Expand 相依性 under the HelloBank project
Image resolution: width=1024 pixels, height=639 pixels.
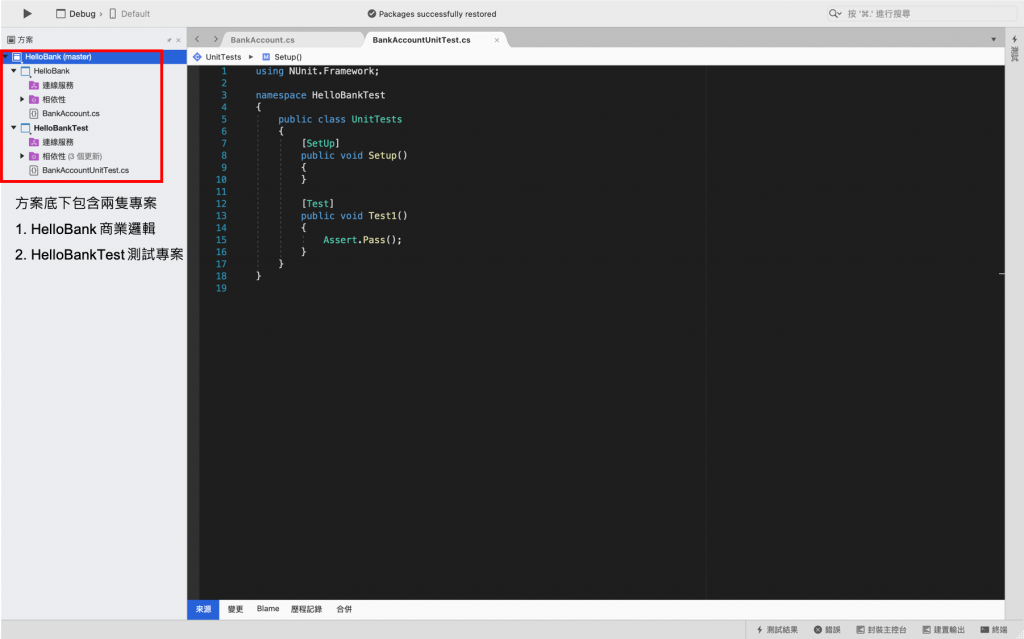(22, 99)
